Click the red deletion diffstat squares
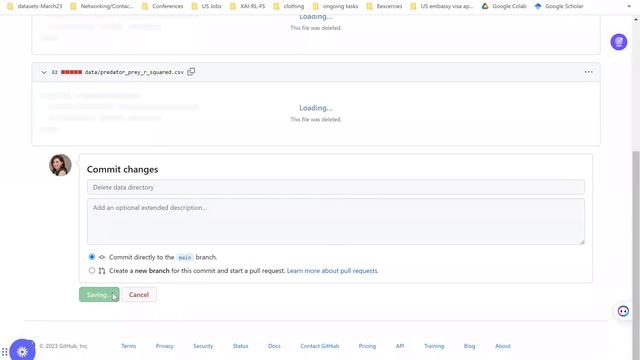 pos(71,72)
